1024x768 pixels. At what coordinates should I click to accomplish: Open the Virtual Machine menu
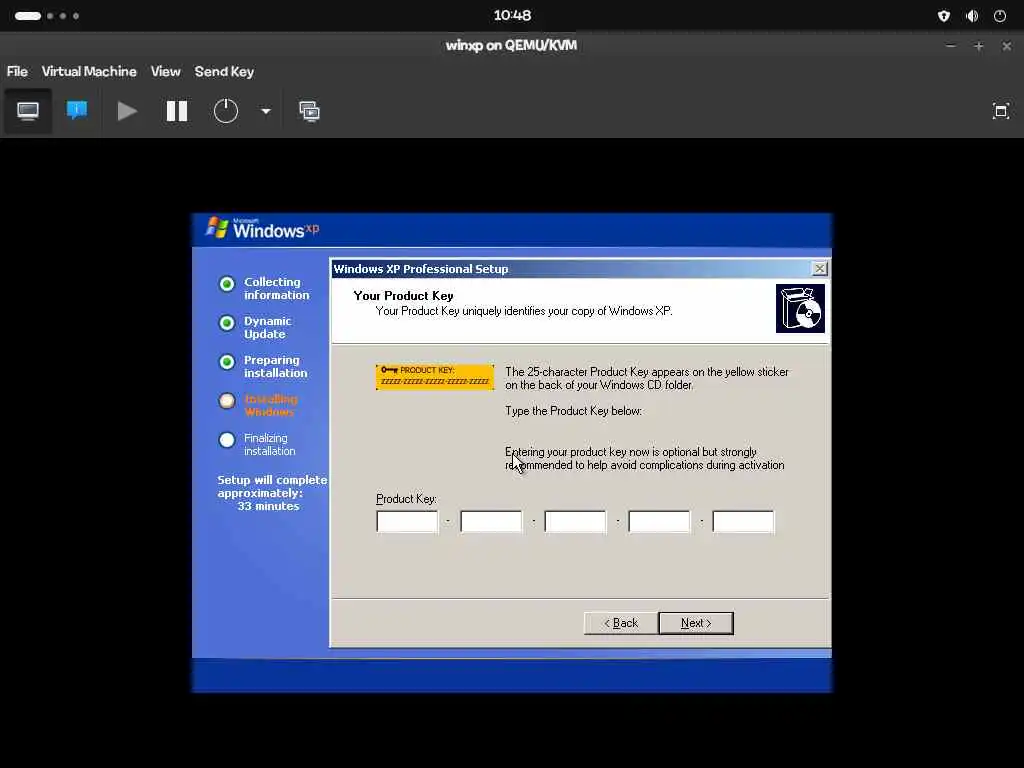coord(89,72)
